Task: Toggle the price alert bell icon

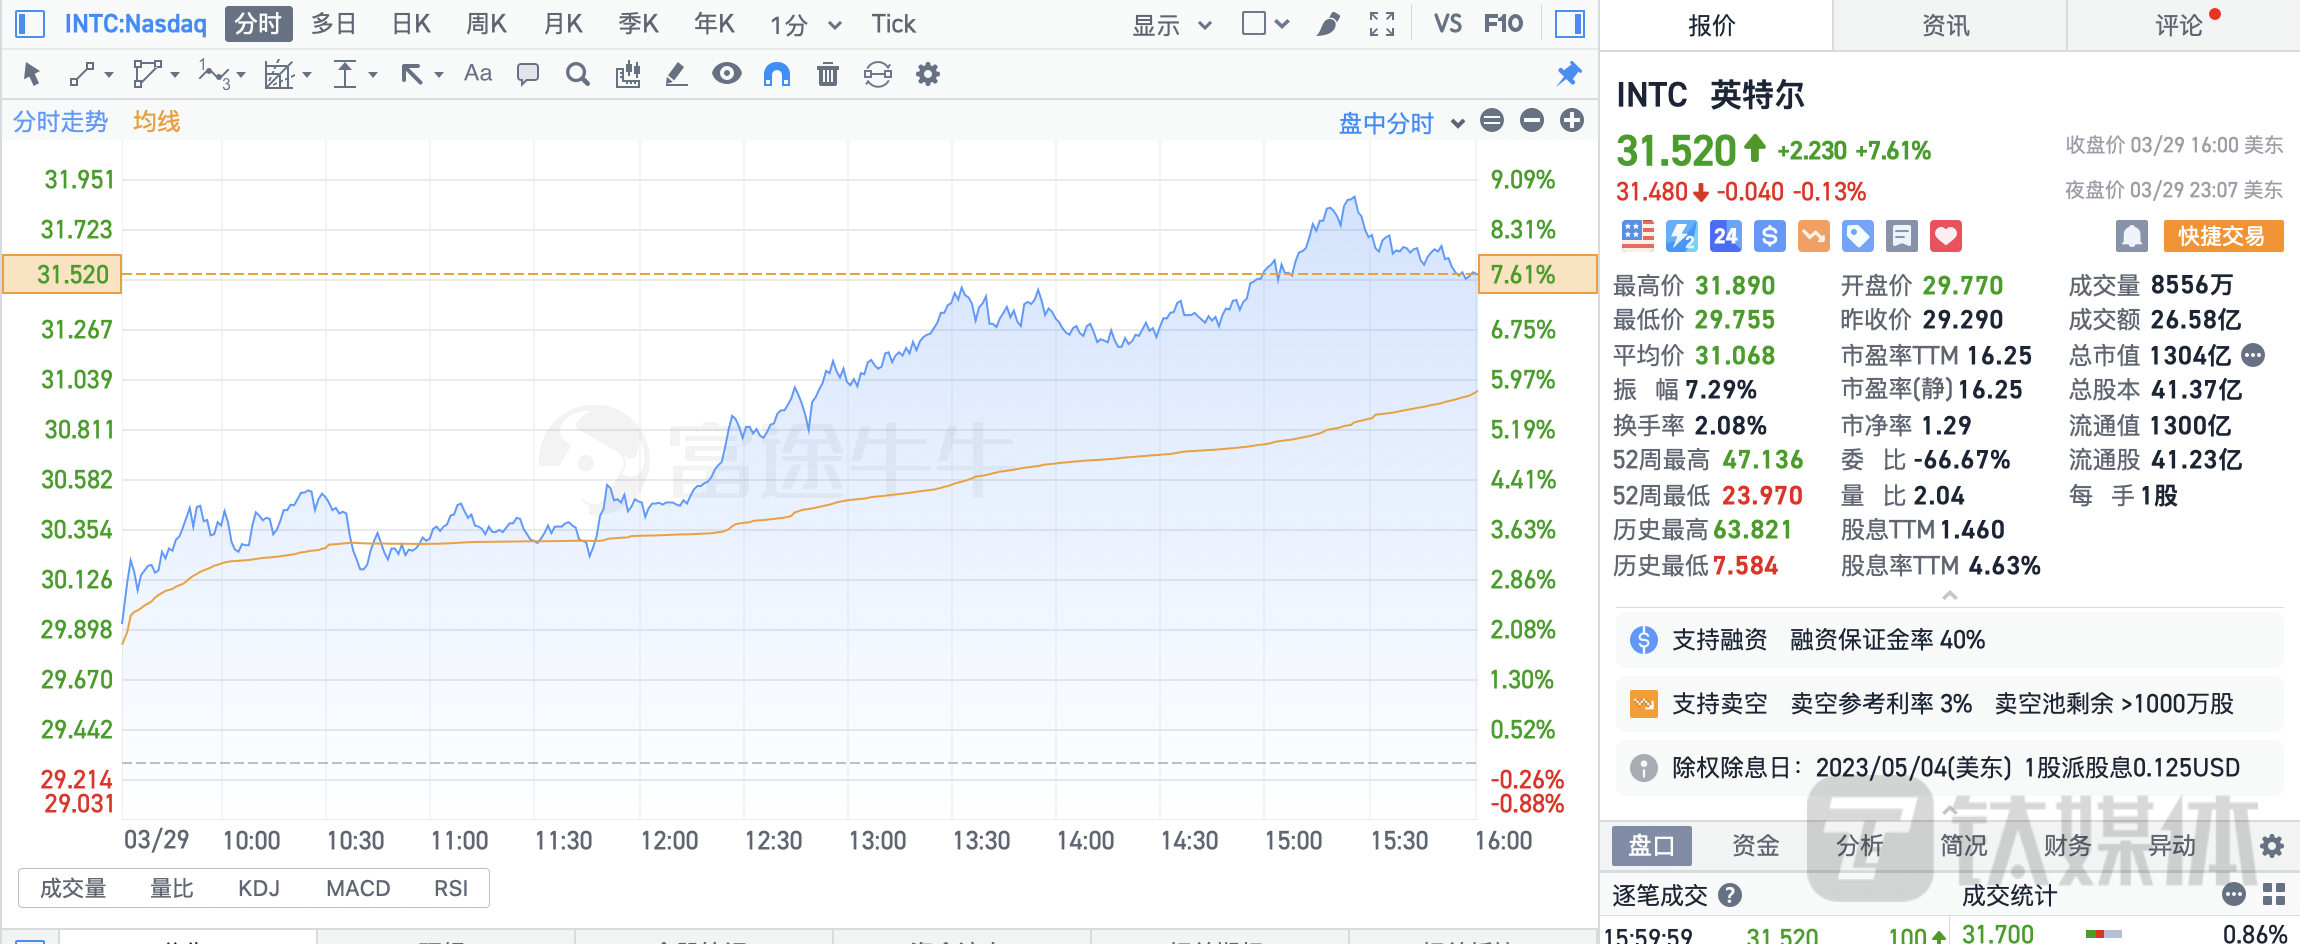Action: coord(2132,236)
